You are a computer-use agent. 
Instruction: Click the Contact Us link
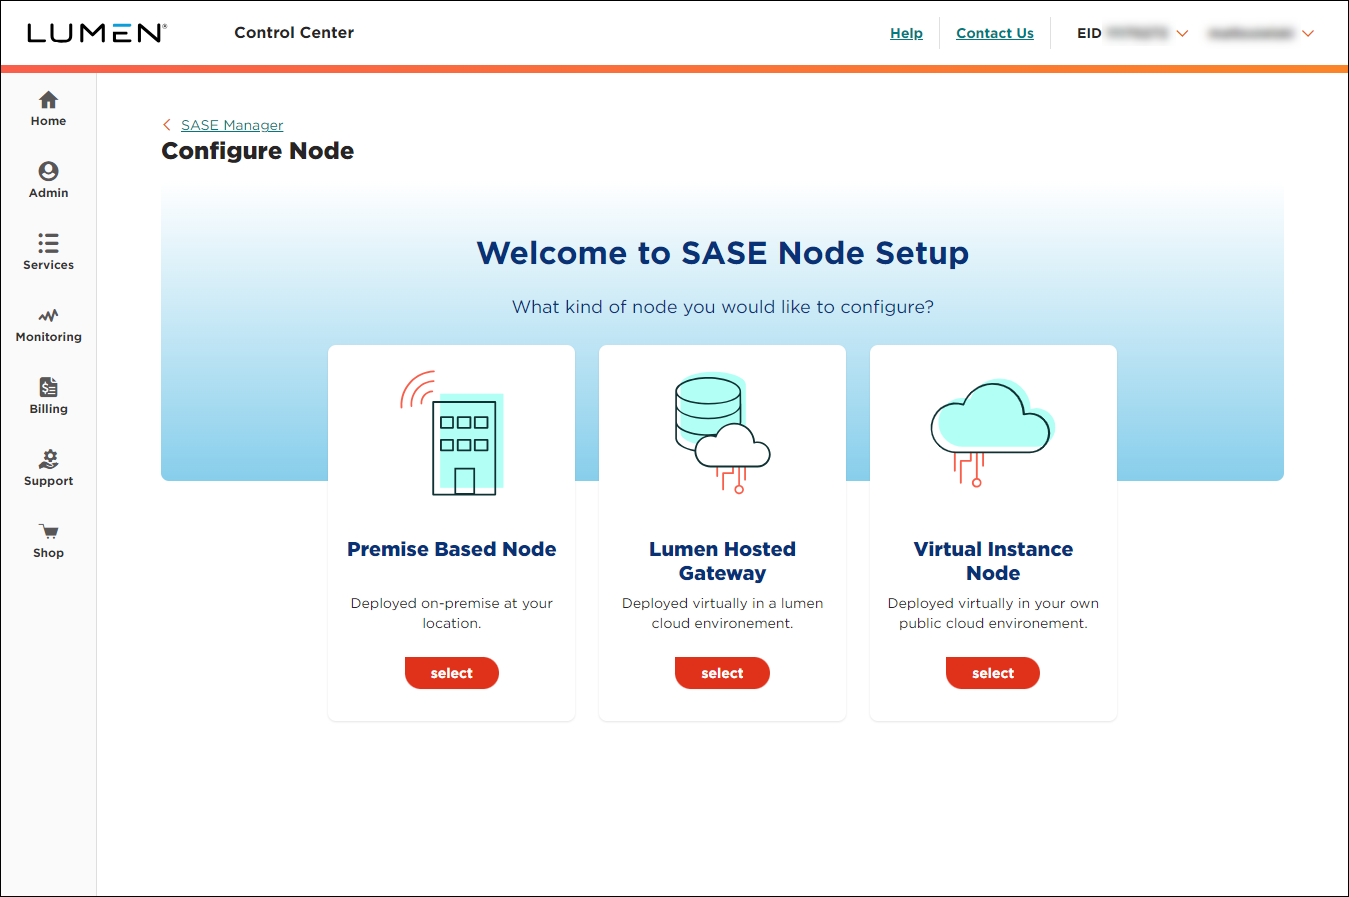(994, 32)
